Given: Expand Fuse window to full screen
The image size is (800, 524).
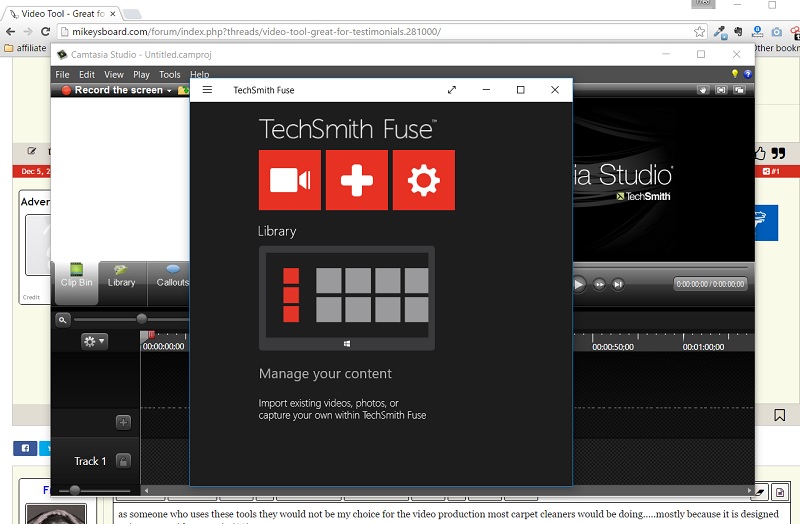Looking at the screenshot, I should click(452, 90).
